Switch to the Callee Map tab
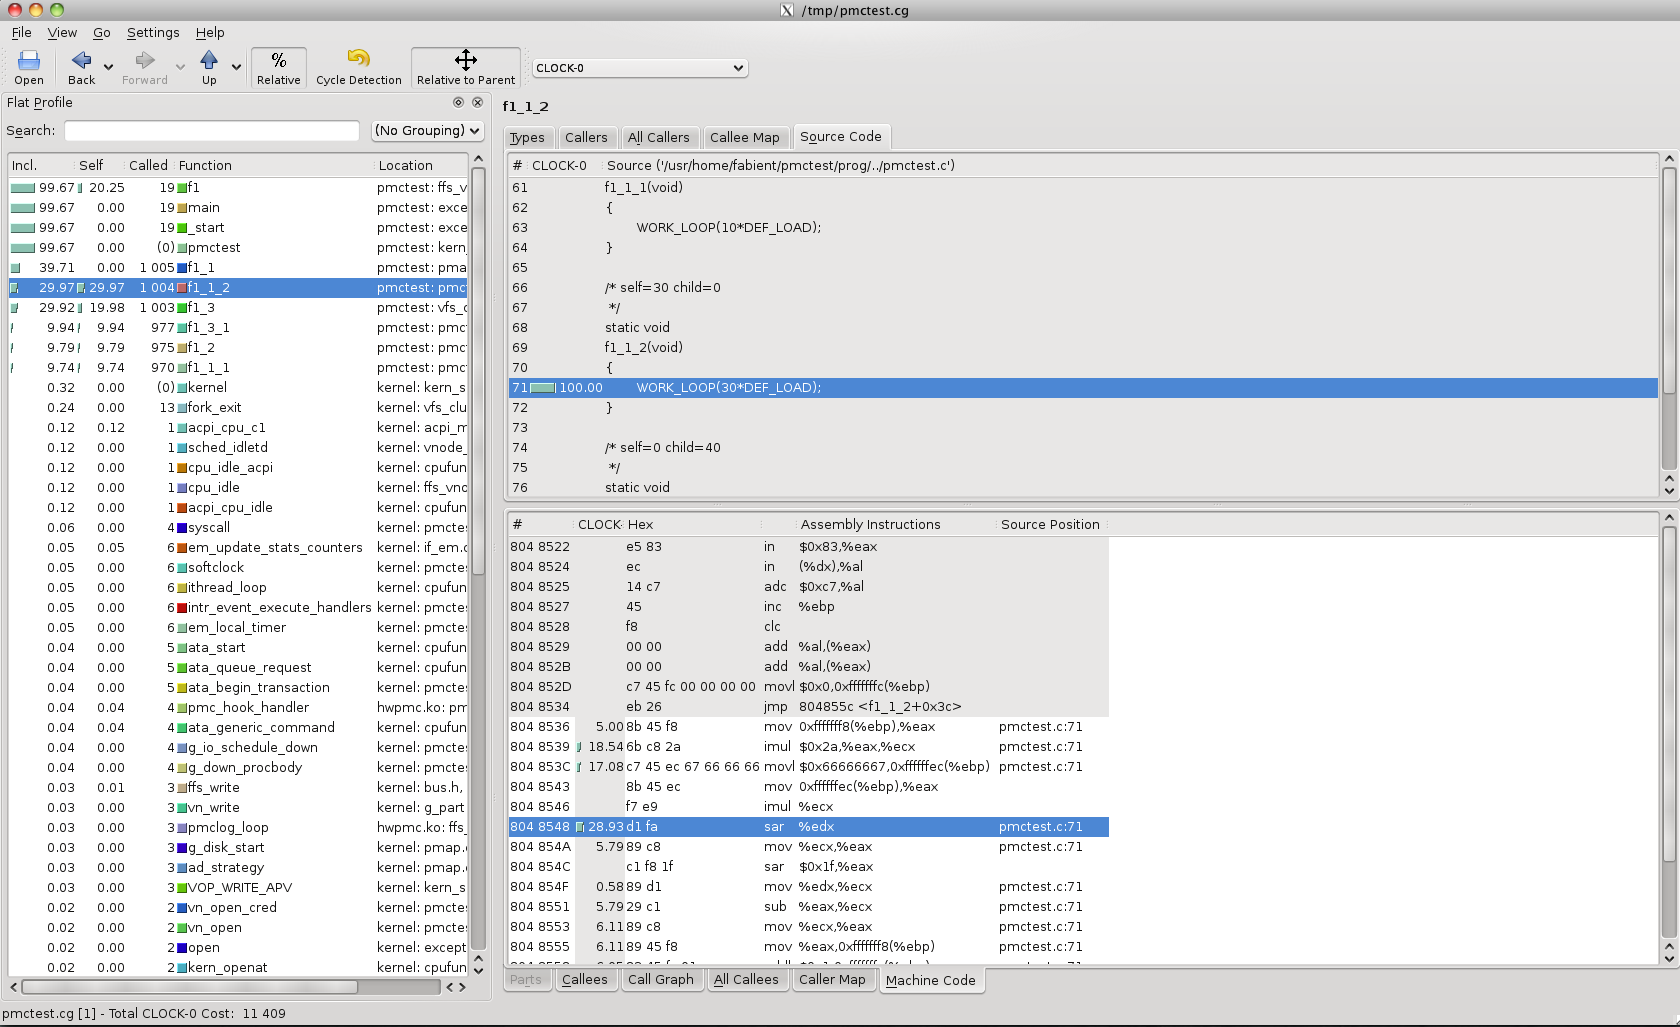This screenshot has height=1027, width=1680. click(745, 138)
